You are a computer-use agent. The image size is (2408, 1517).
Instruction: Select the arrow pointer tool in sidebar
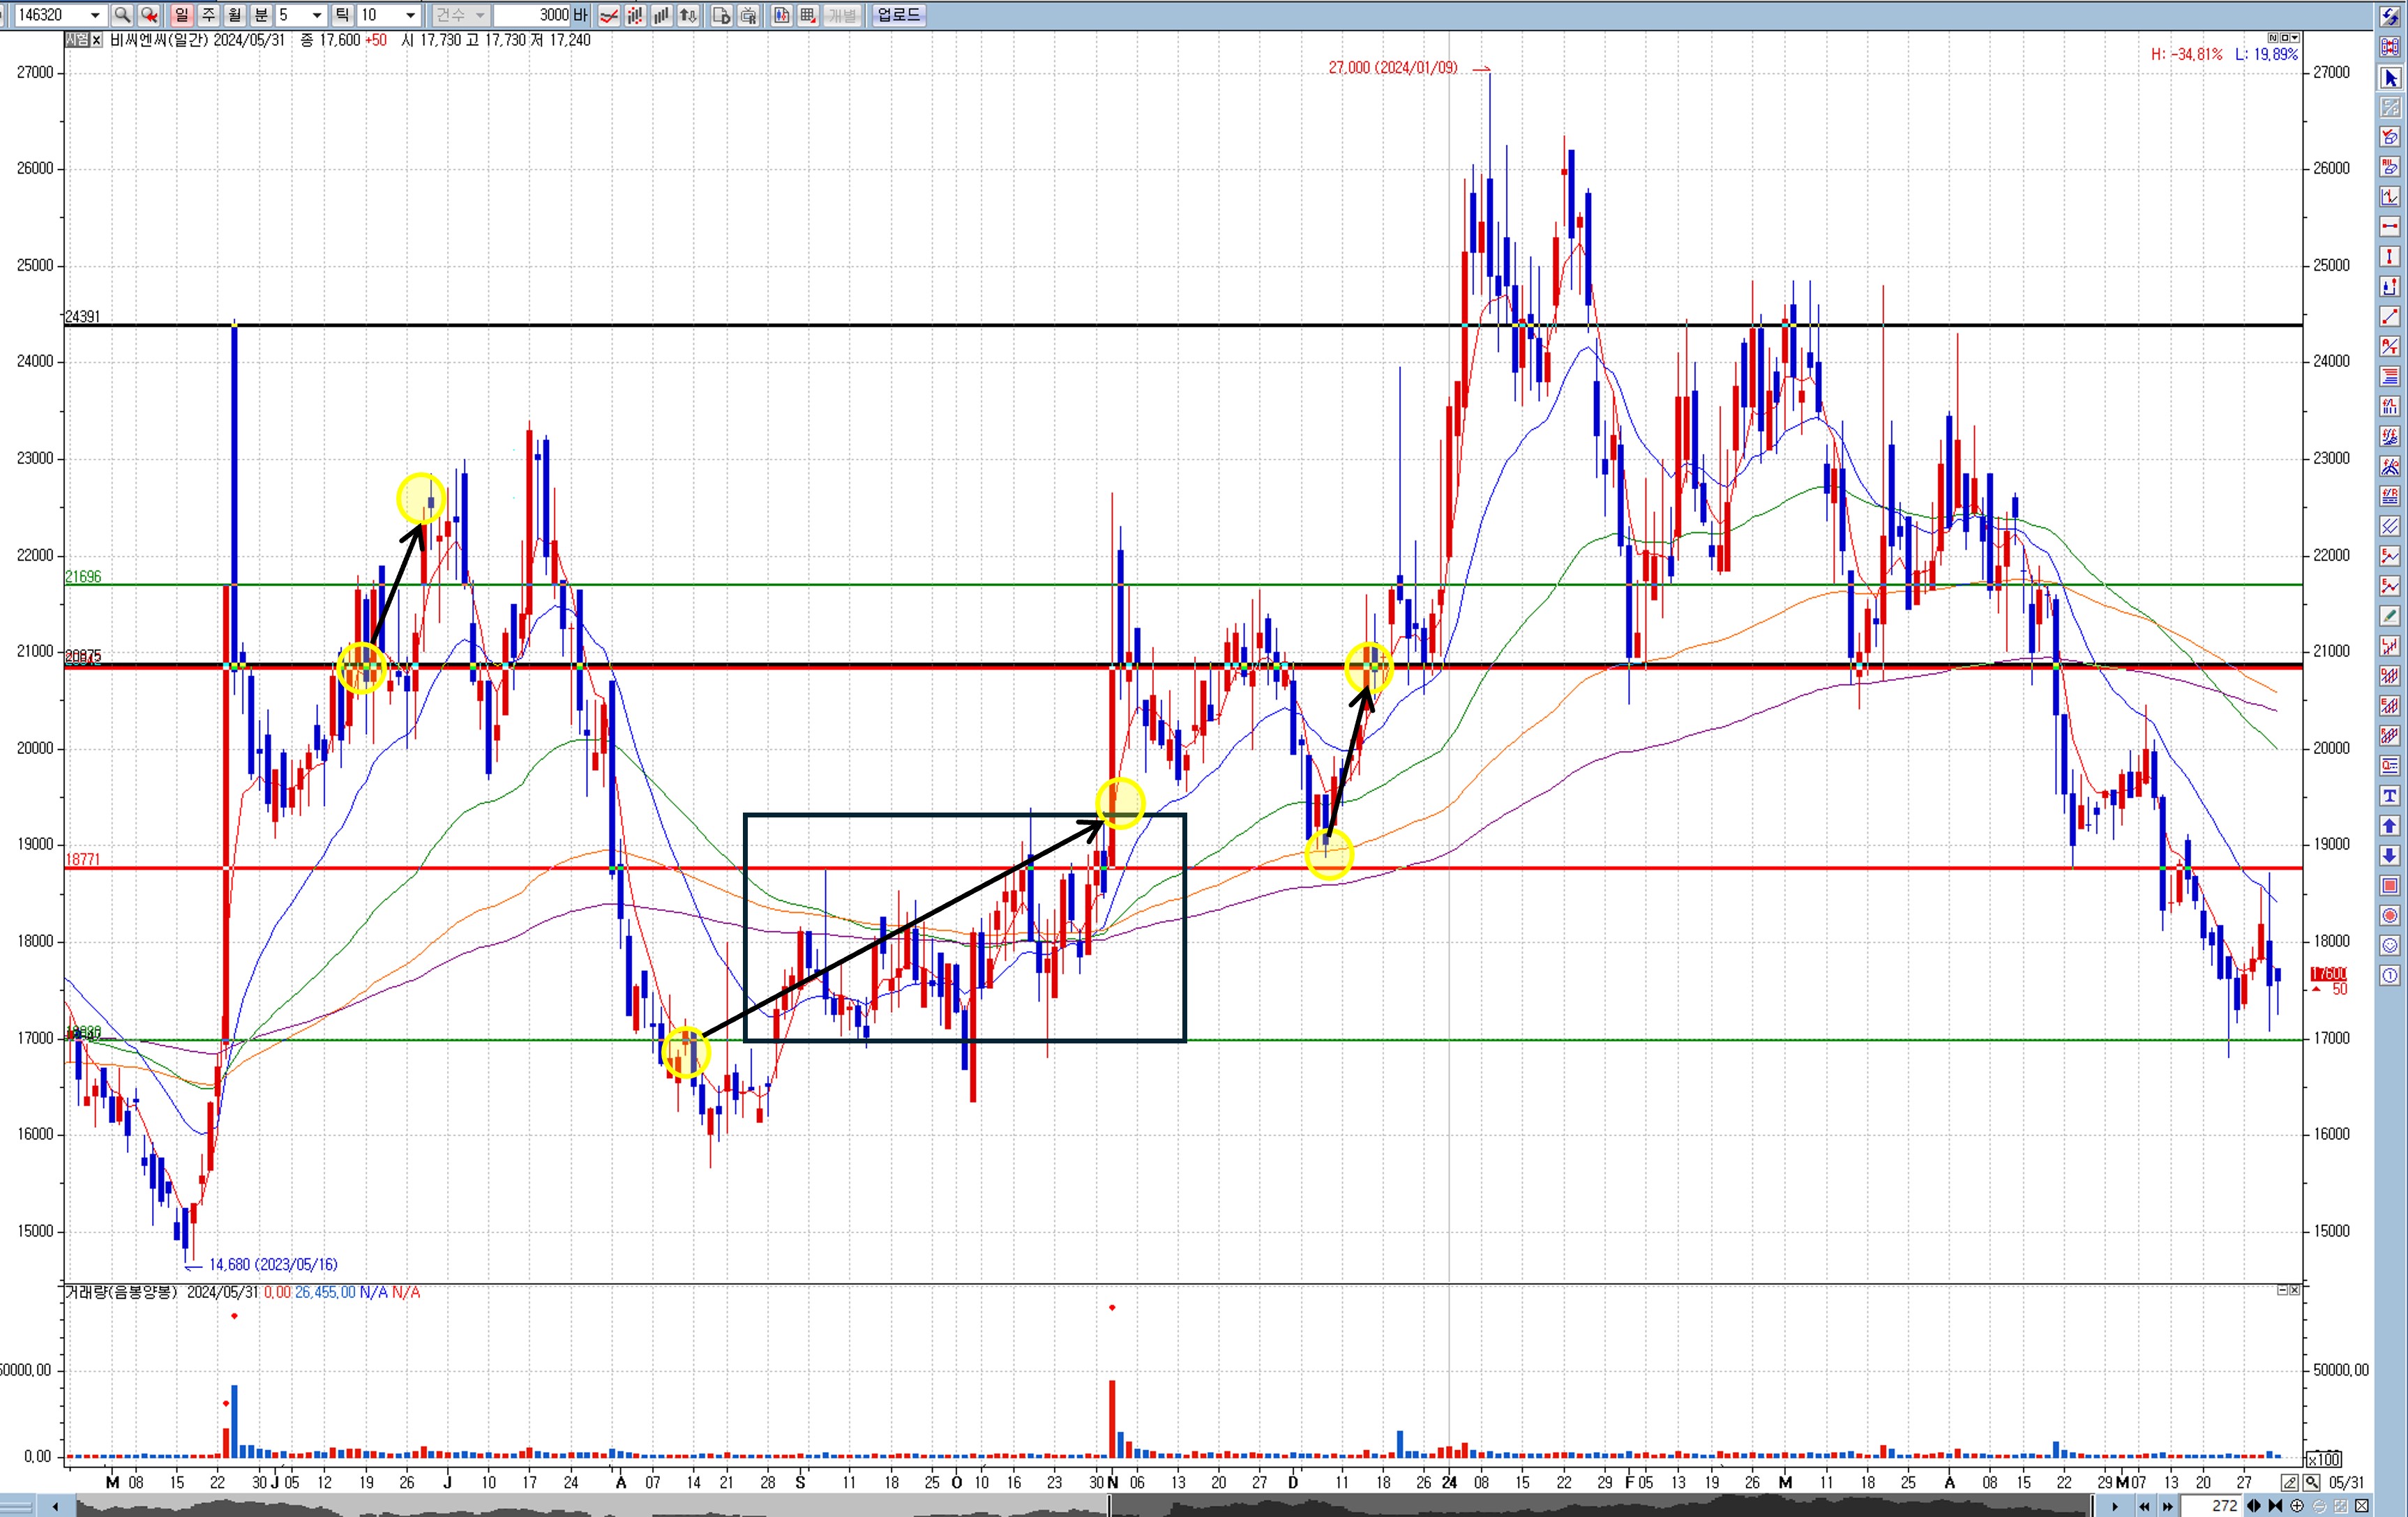point(2390,78)
